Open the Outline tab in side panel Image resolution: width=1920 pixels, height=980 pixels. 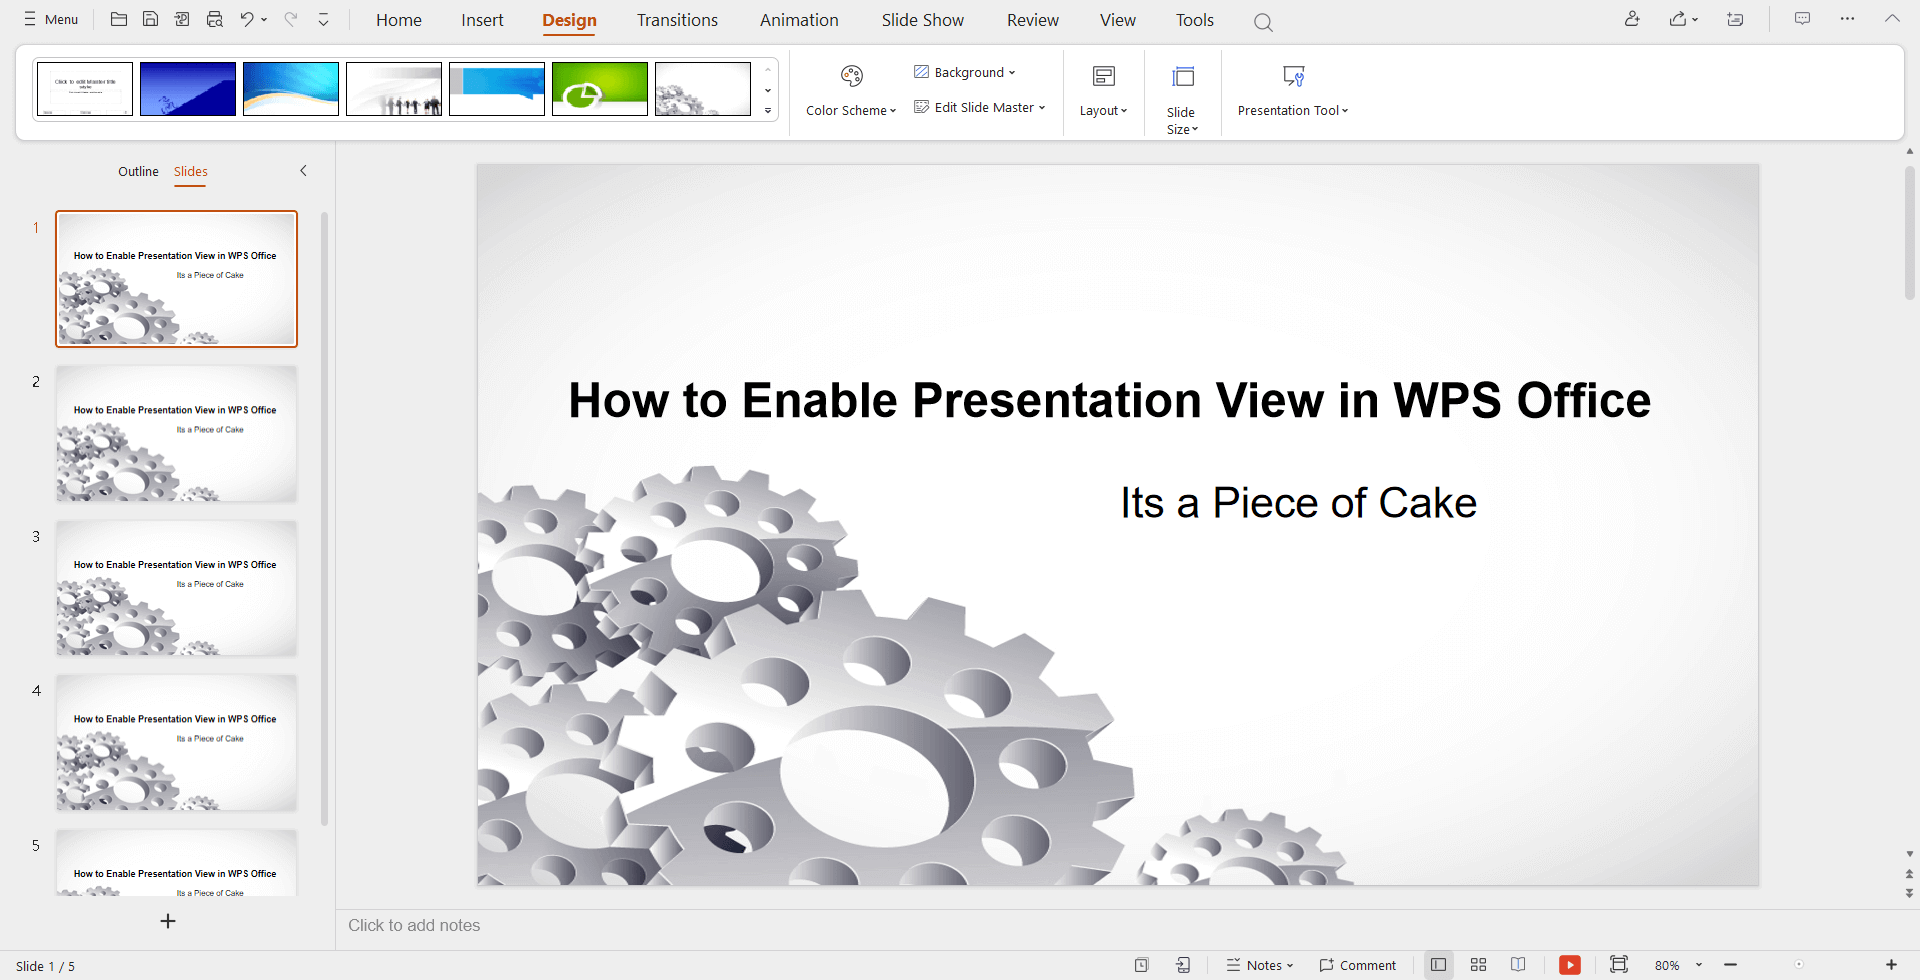(138, 171)
